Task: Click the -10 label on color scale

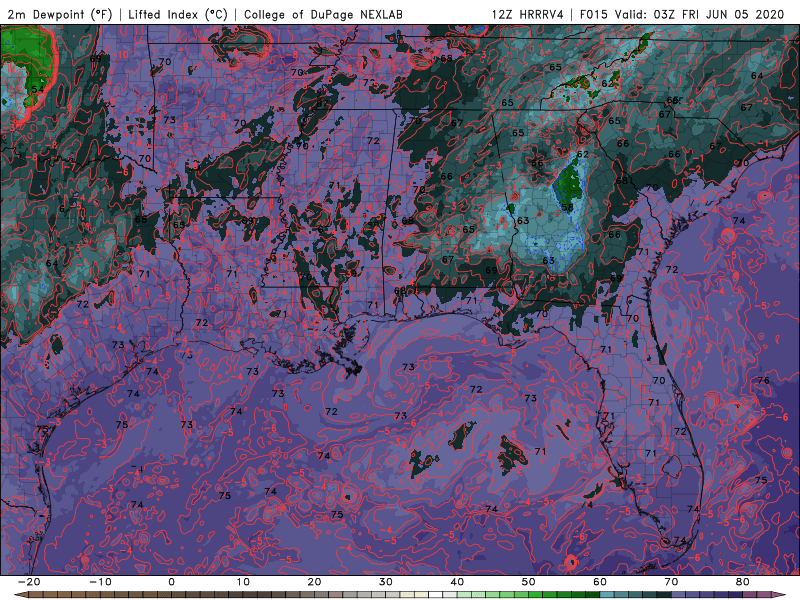Action: coord(100,582)
